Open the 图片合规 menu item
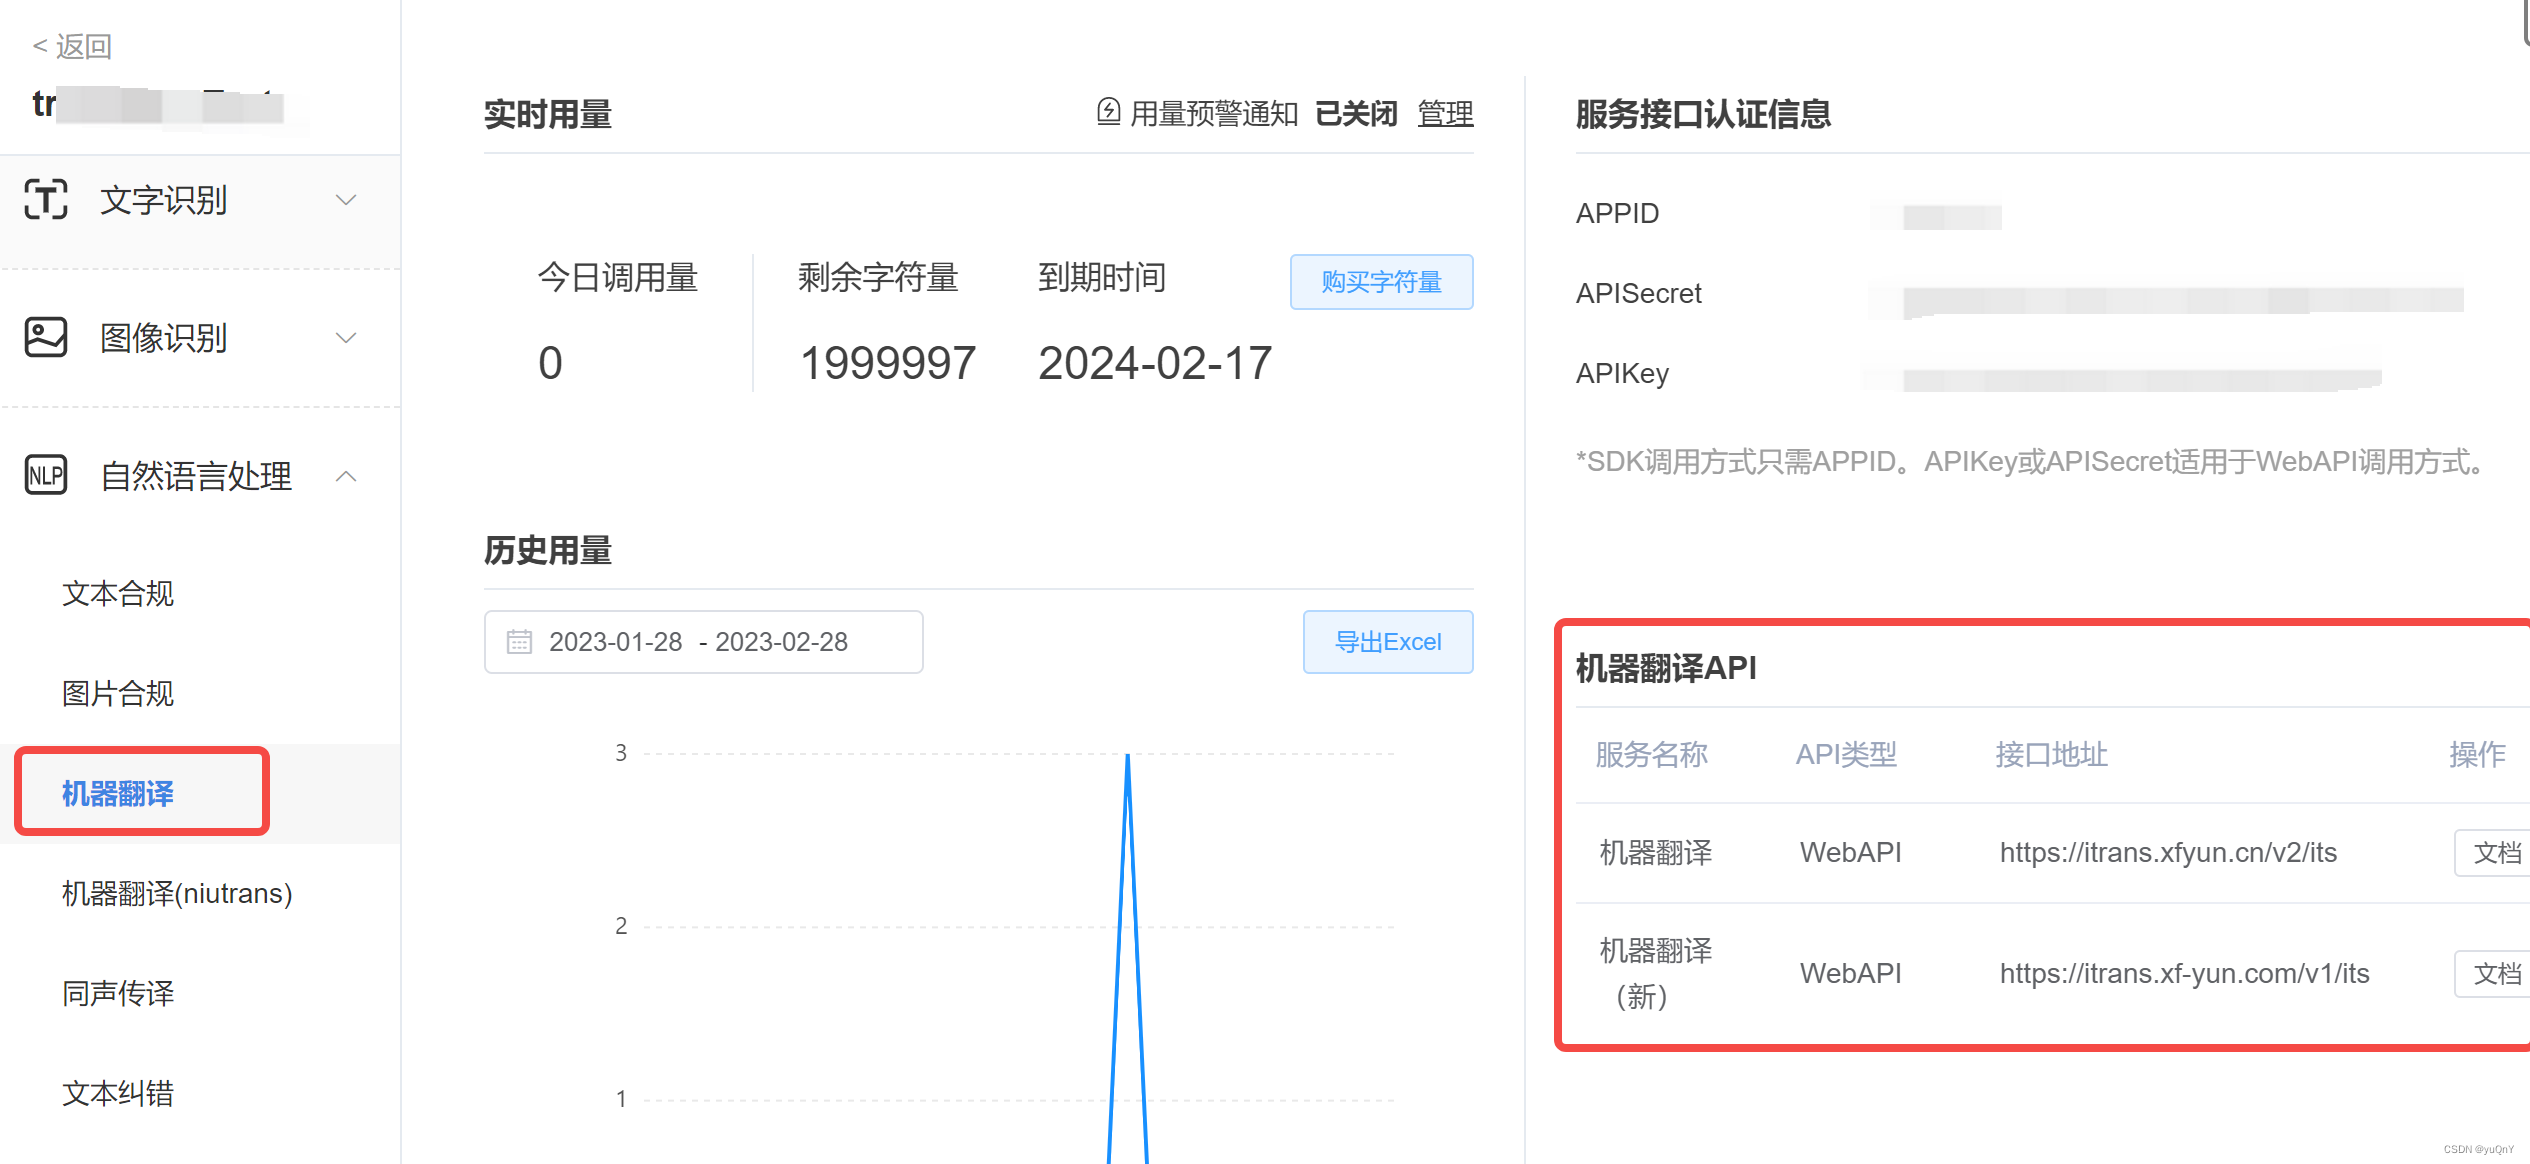Image resolution: width=2530 pixels, height=1164 pixels. 118,694
